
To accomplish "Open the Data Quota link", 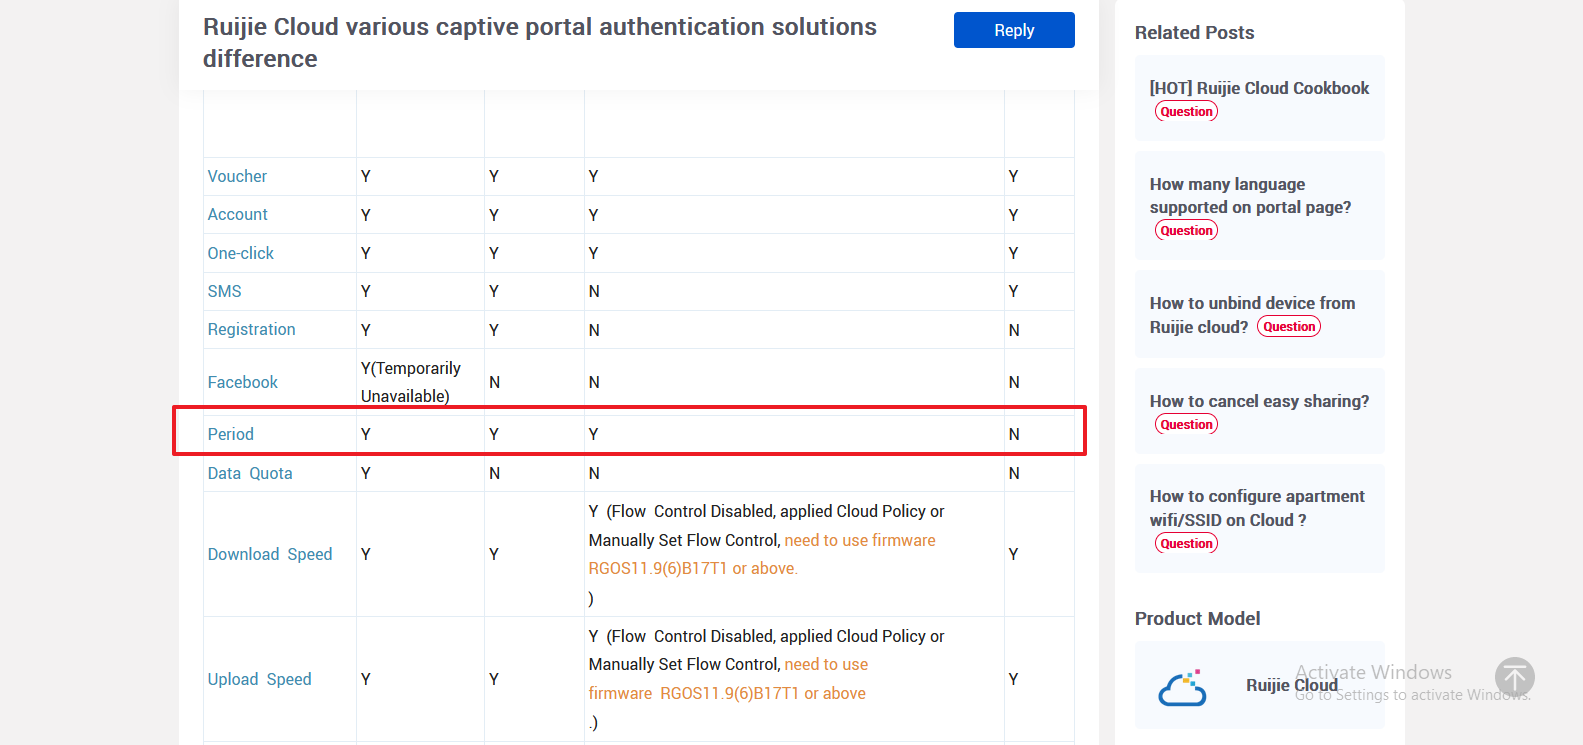I will [x=250, y=473].
